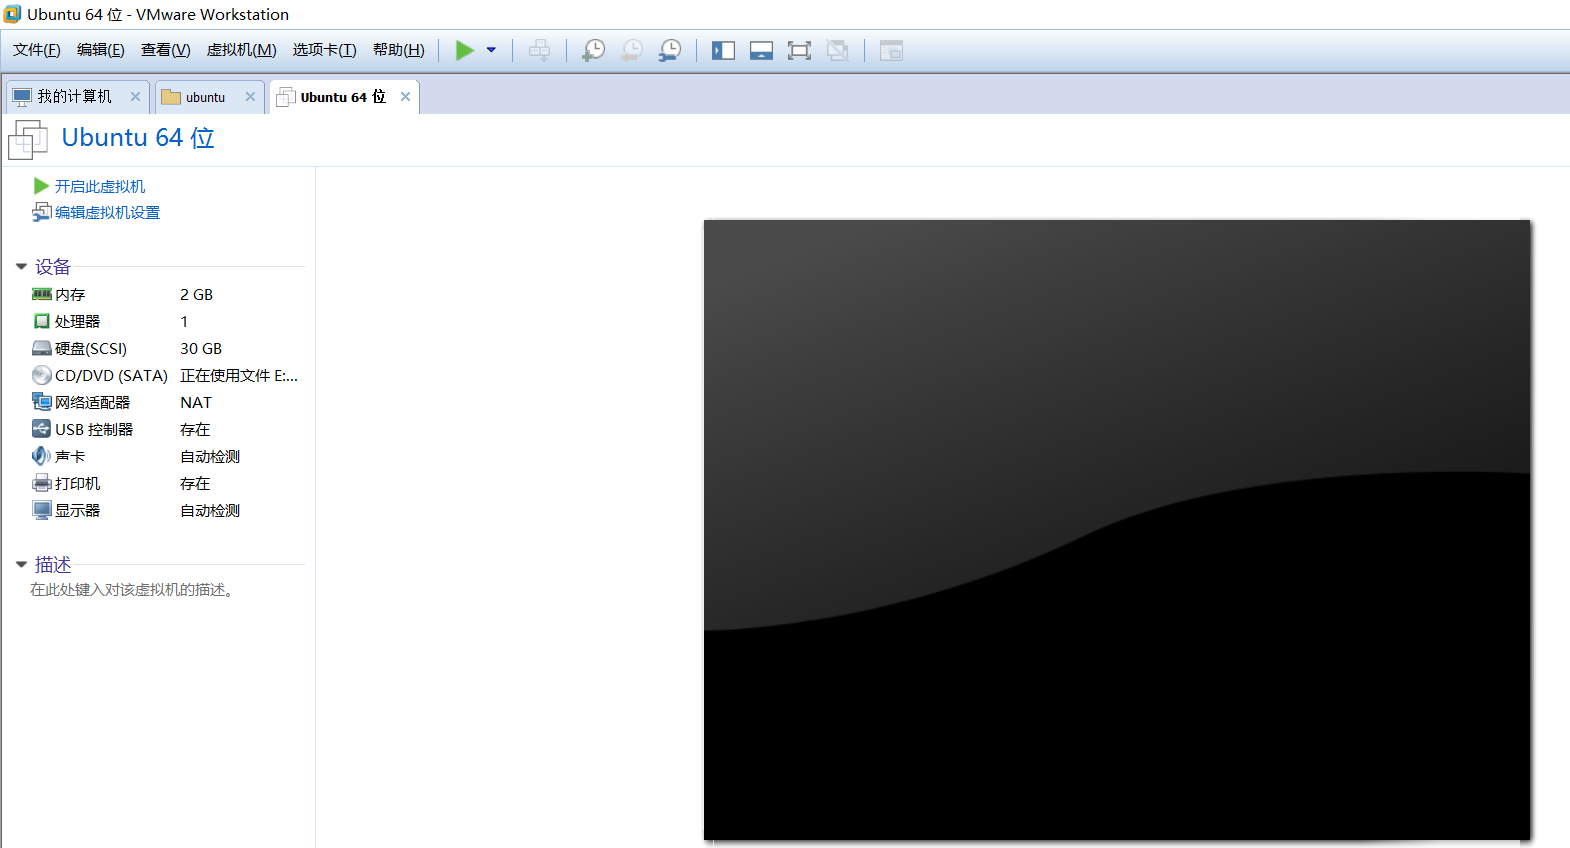Toggle the library sidebar view icon
Viewport: 1570px width, 848px height.
tap(723, 50)
